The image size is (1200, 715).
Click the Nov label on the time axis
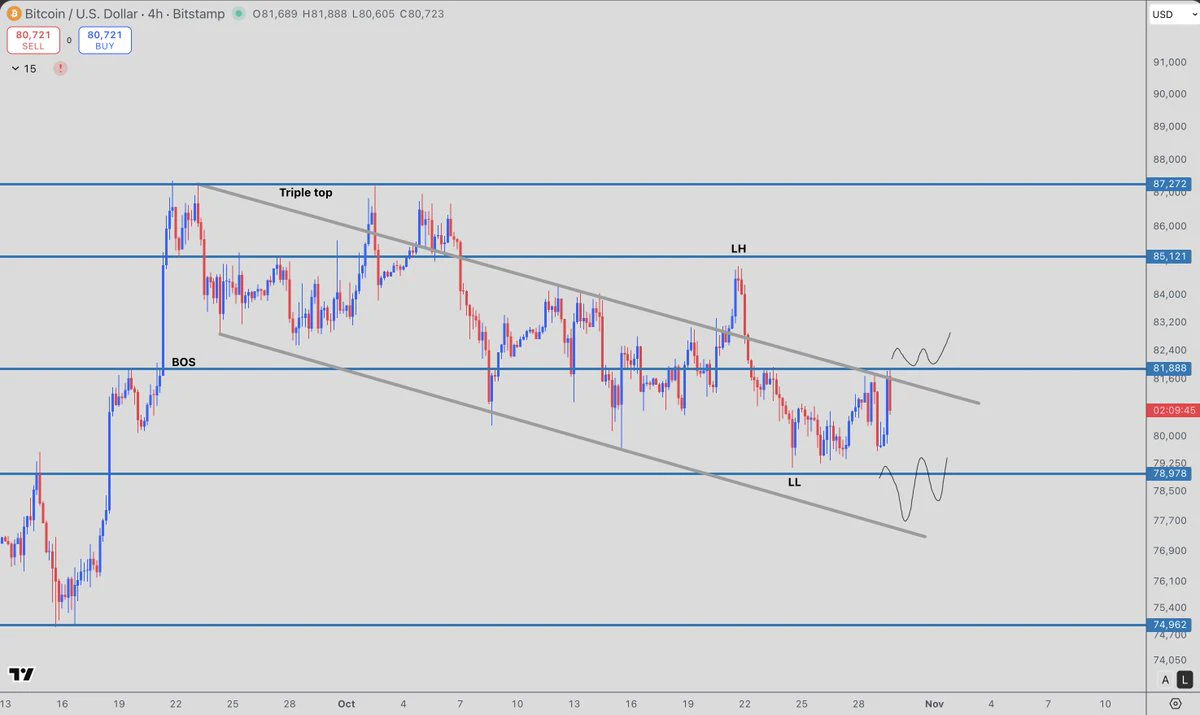tap(932, 704)
